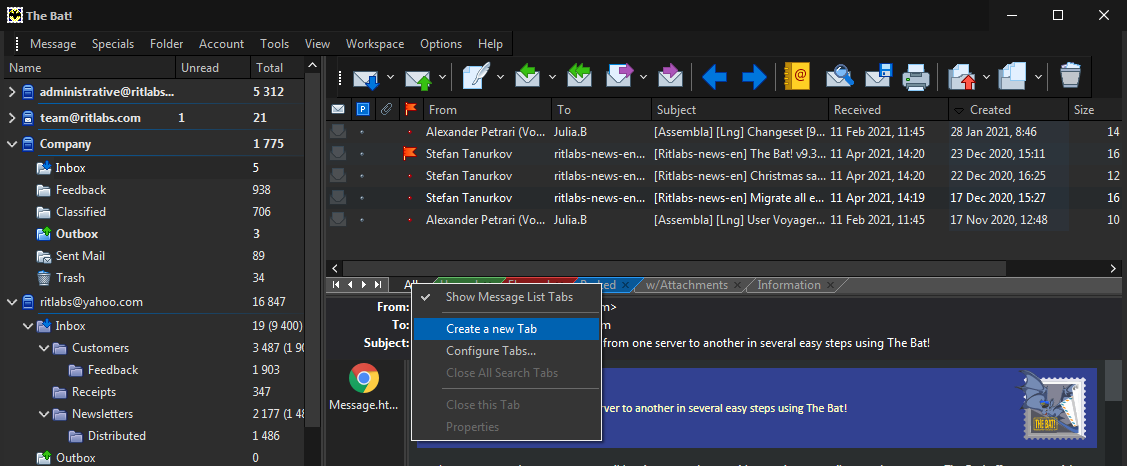1127x466 pixels.
Task: Switch to the w/Attachments tab
Action: coord(686,285)
